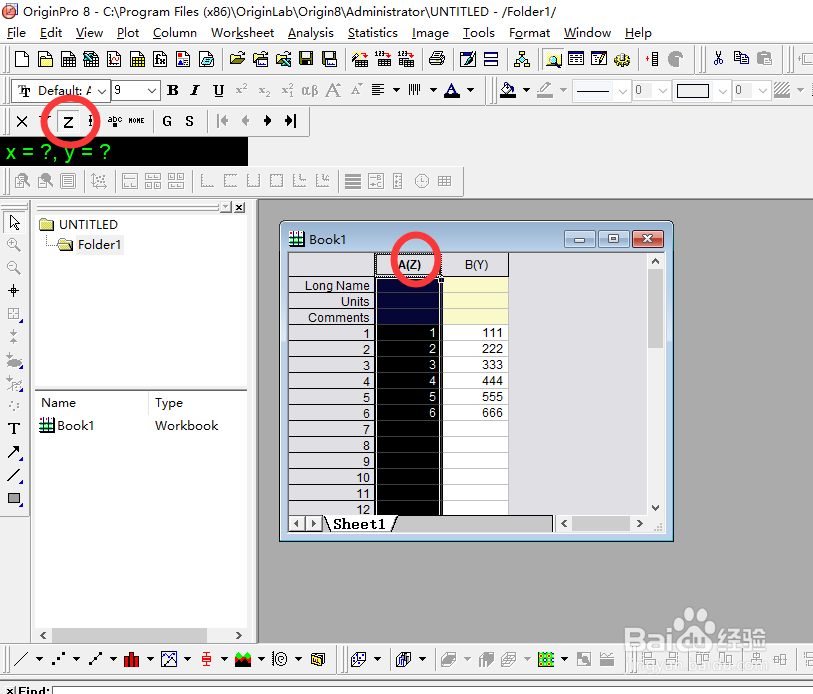Open the Statistics menu
Screen dimensions: 813x694
[372, 33]
